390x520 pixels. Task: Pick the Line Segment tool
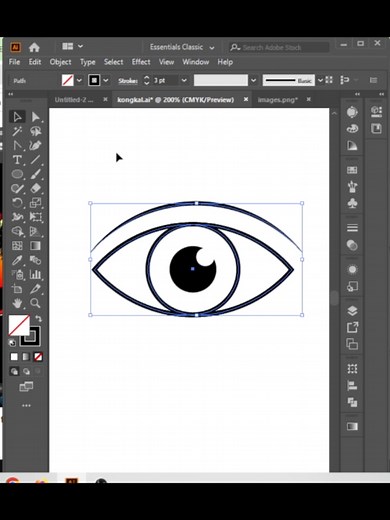pos(35,160)
